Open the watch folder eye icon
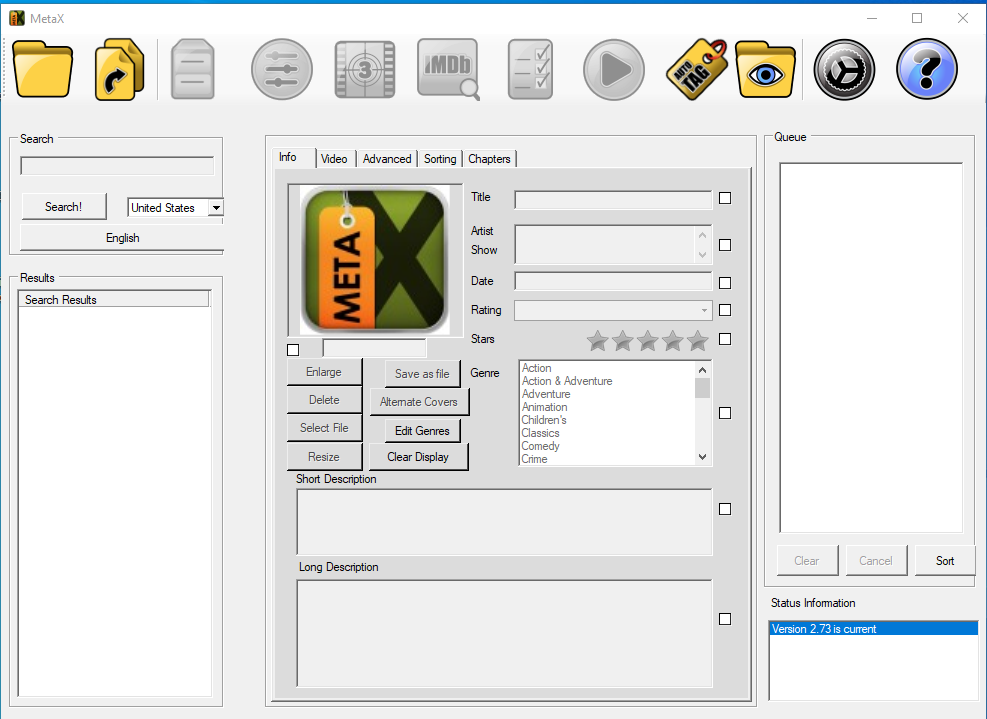The width and height of the screenshot is (987, 719). (765, 69)
